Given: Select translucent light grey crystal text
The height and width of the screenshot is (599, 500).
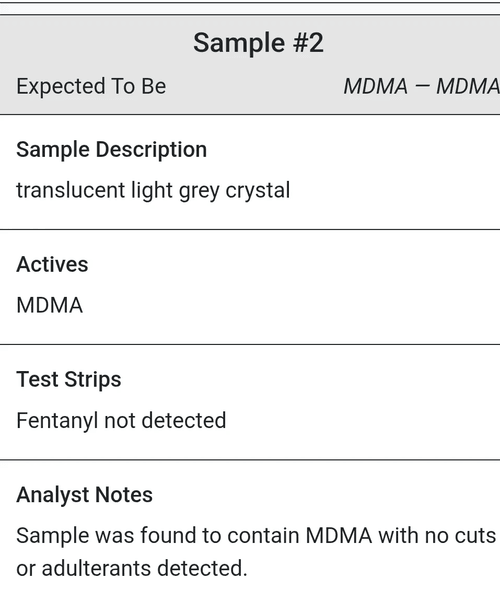Looking at the screenshot, I should click(x=153, y=190).
